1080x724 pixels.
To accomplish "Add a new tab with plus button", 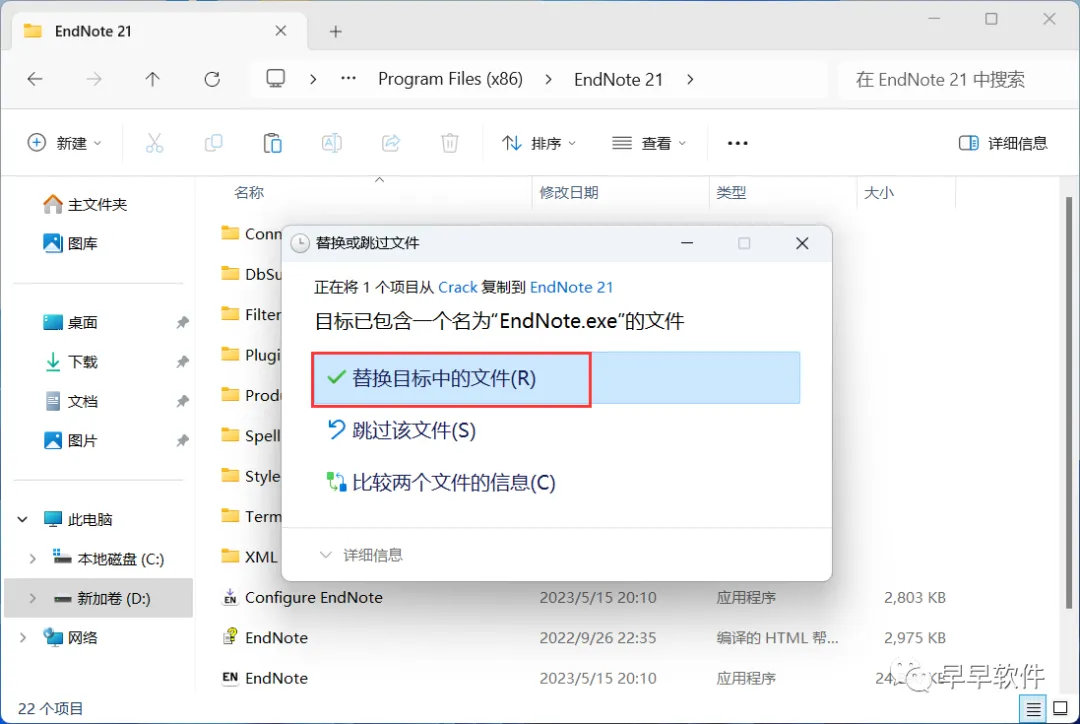I will [335, 32].
